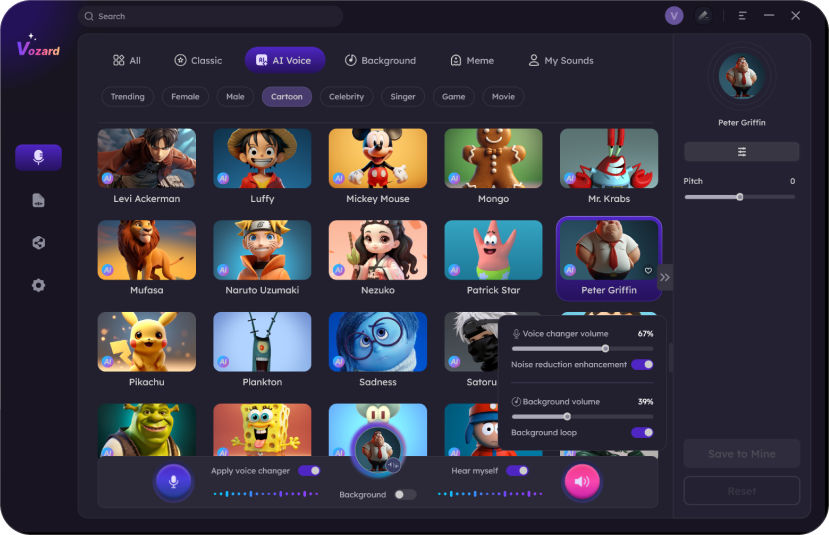Toggle the Hear myself switch
The width and height of the screenshot is (829, 535).
[517, 471]
